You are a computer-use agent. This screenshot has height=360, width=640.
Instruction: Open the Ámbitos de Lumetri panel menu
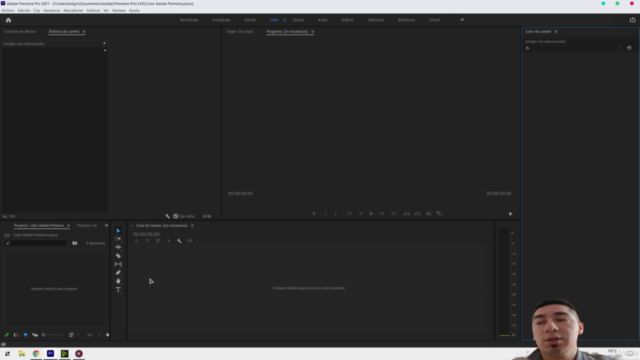click(84, 31)
